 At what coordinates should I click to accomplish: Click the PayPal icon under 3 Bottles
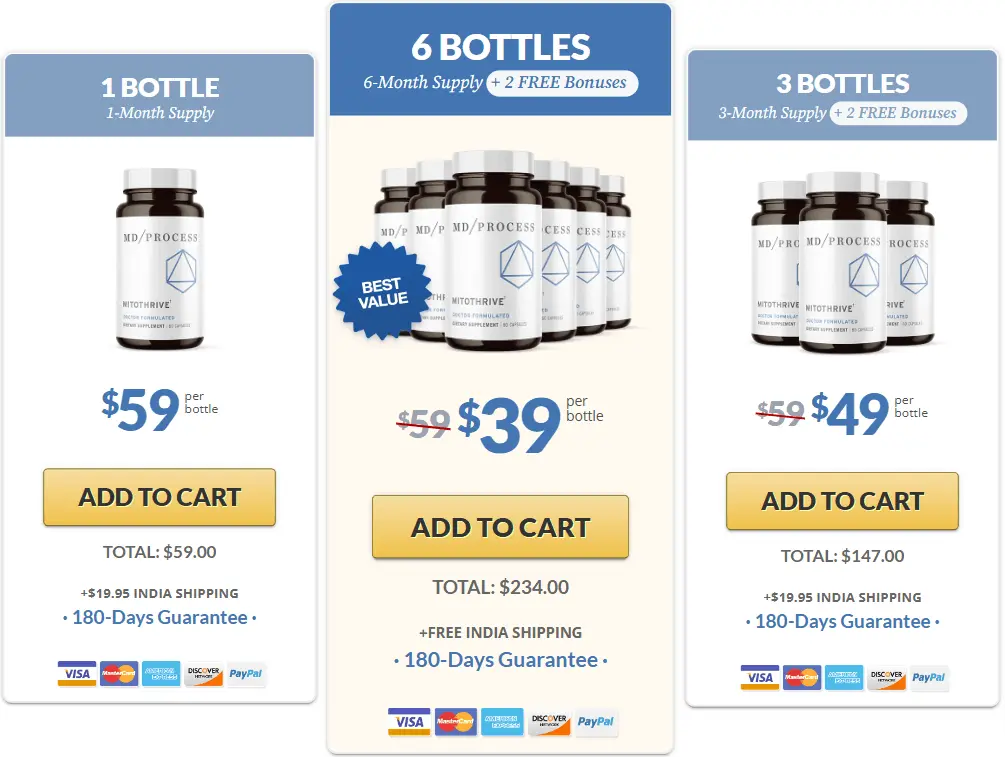tap(929, 678)
